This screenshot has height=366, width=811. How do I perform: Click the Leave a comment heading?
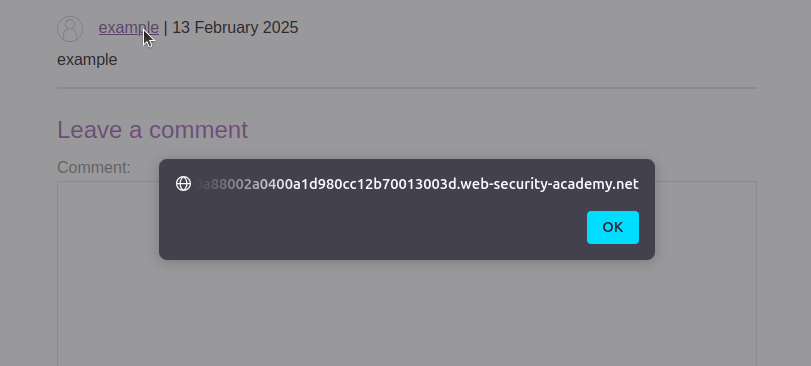[x=153, y=130]
